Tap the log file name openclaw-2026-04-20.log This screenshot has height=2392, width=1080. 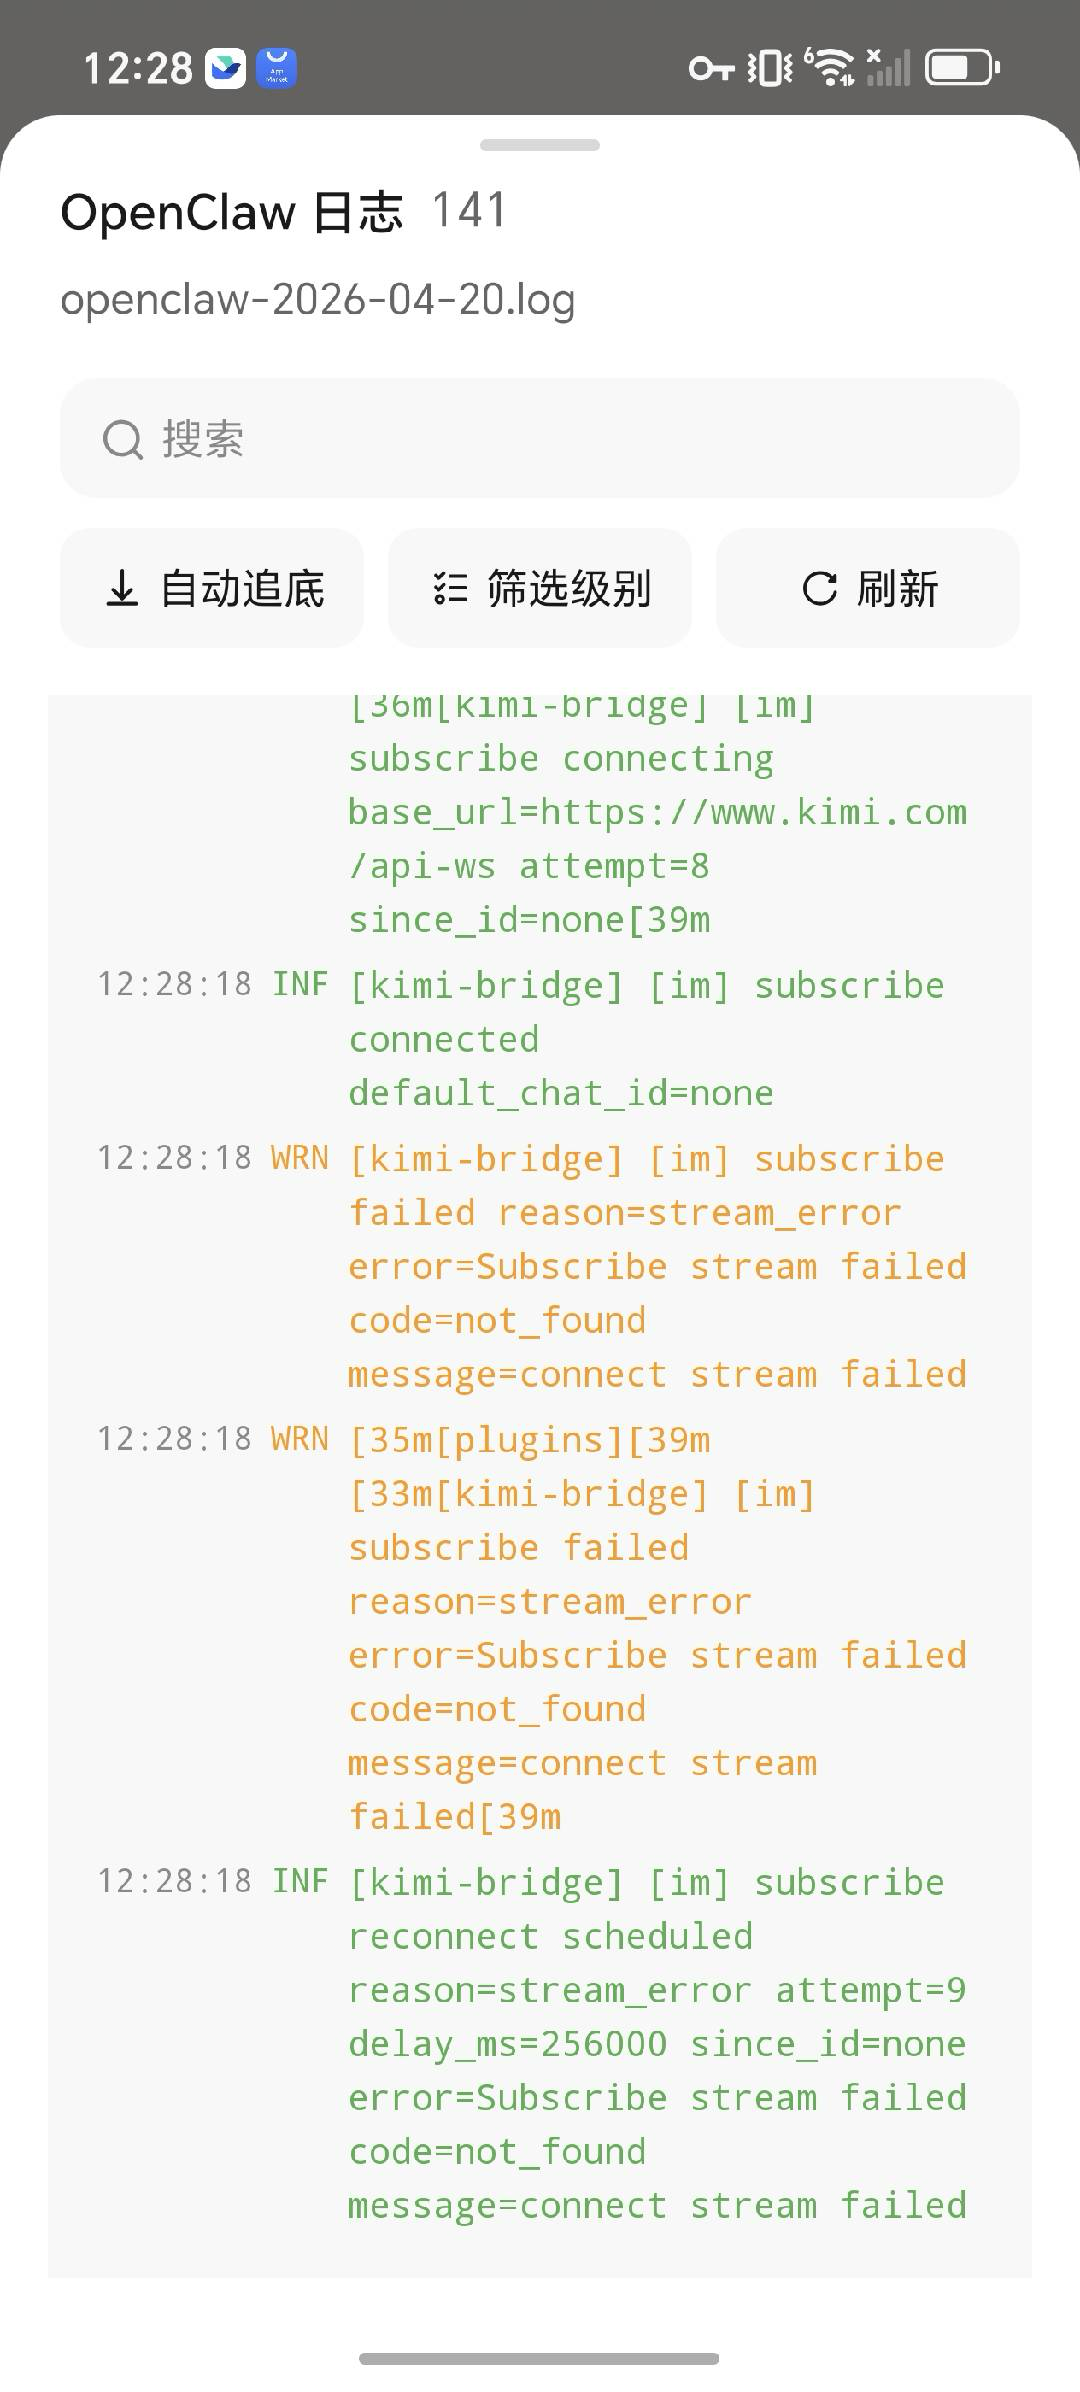pyautogui.click(x=318, y=299)
